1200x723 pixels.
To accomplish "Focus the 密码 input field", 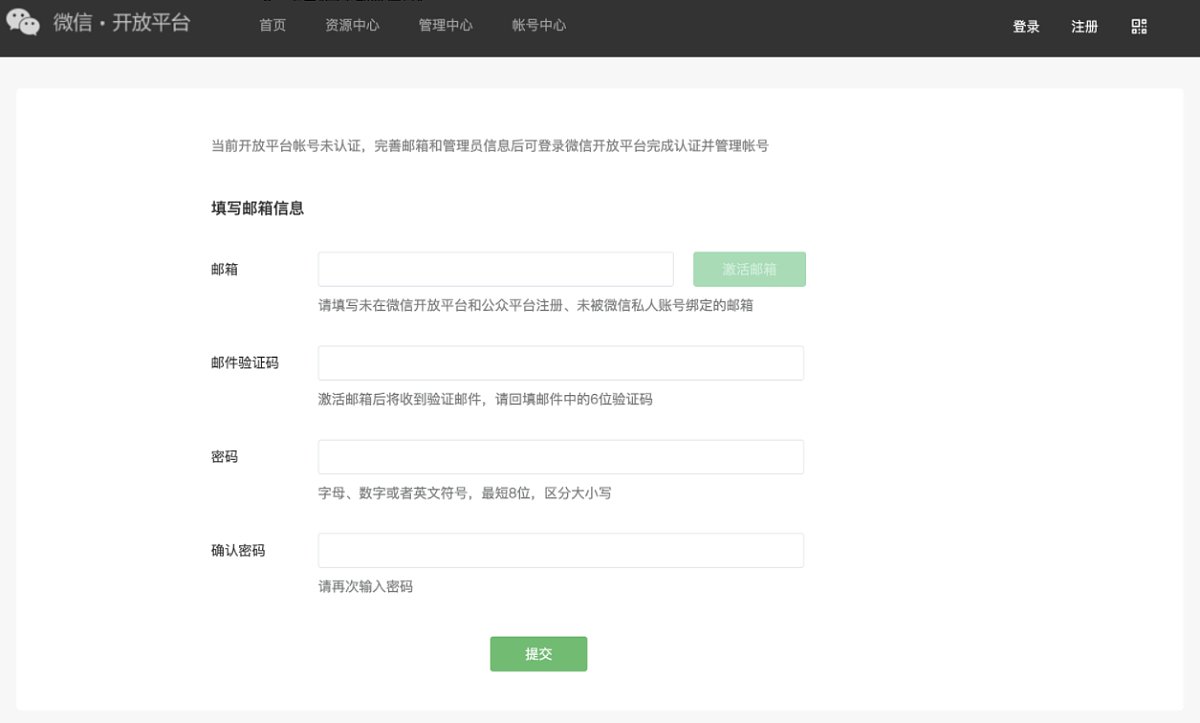I will click(x=561, y=457).
